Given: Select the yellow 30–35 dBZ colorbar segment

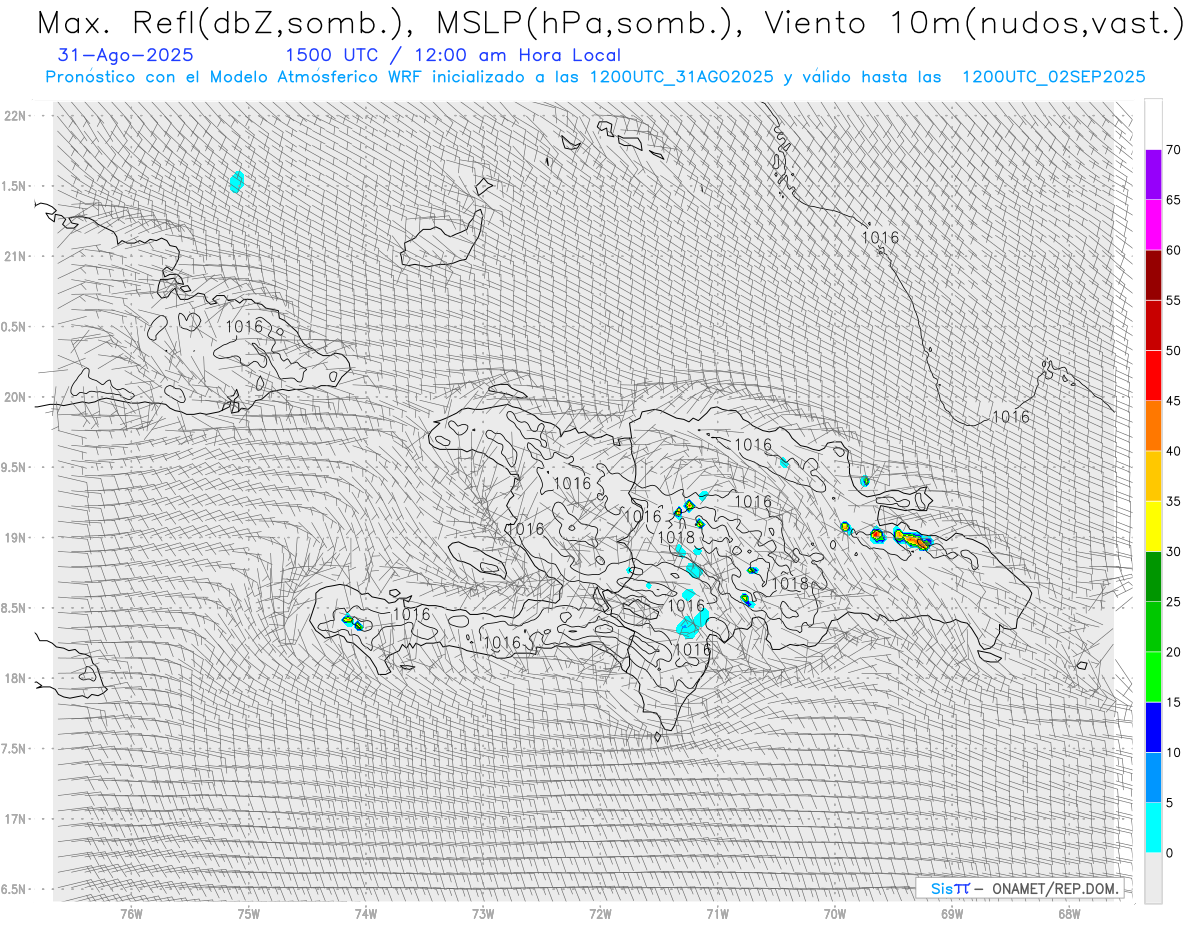Looking at the screenshot, I should [1153, 526].
